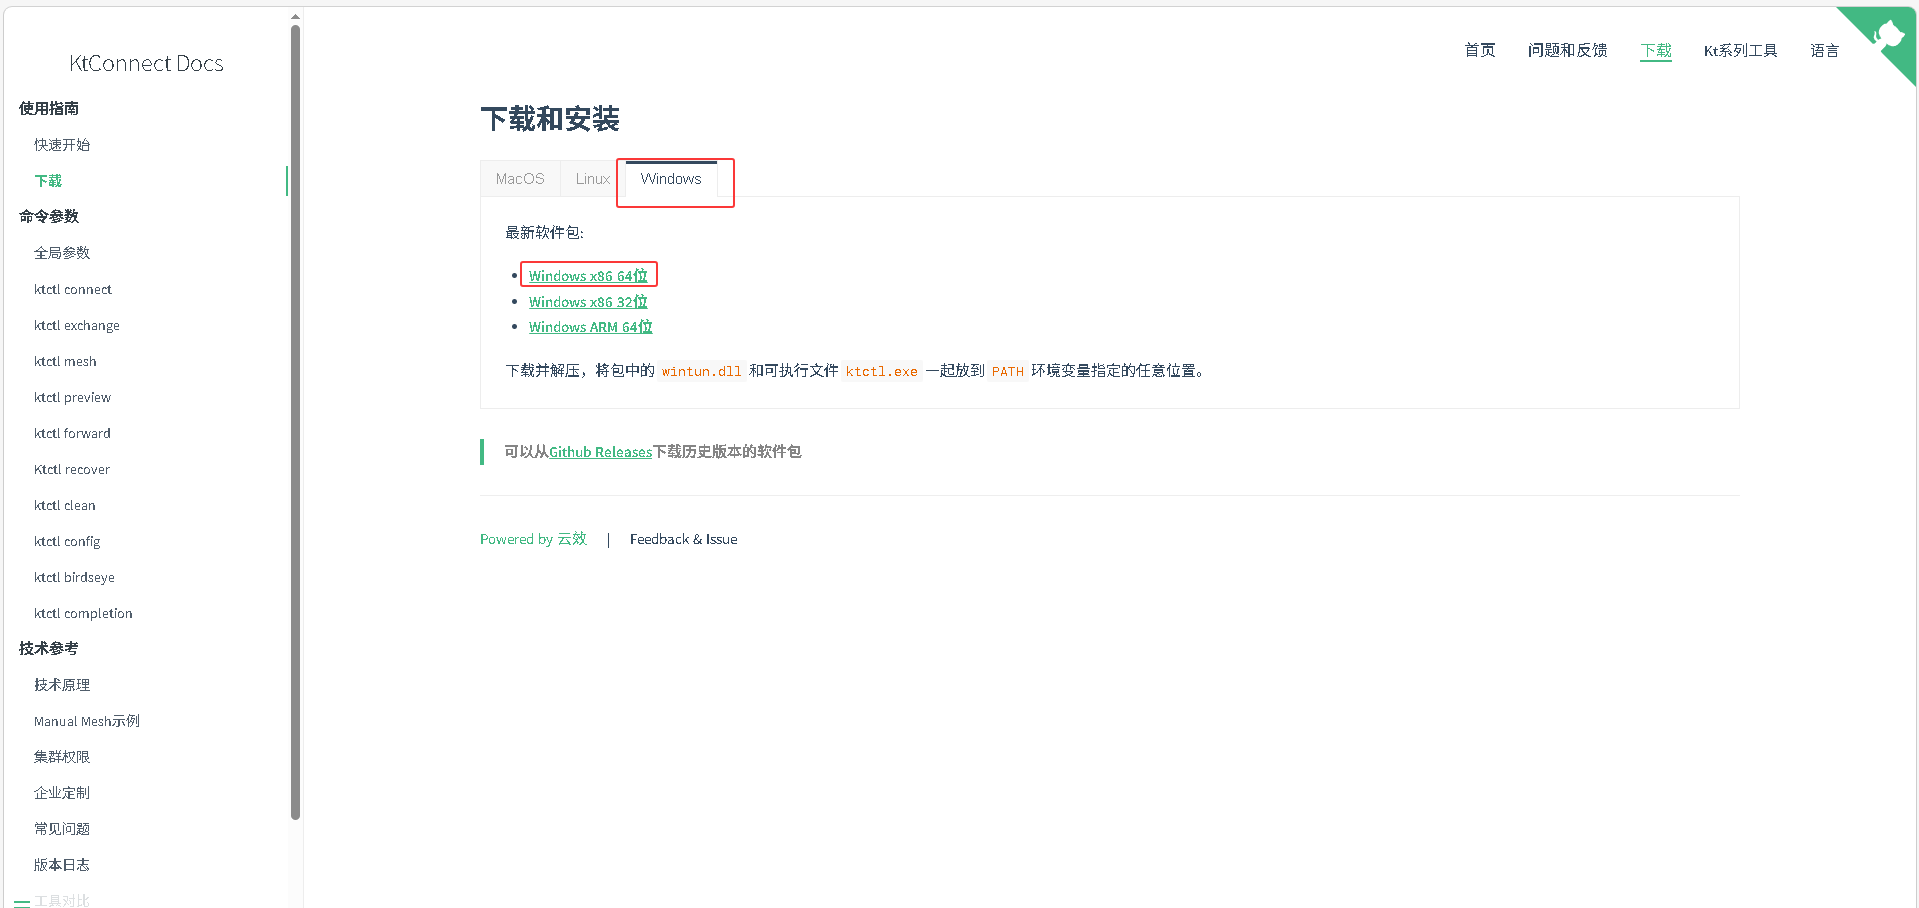Open 技术原理 in the sidebar
Viewport: 1919px width, 908px height.
62,685
